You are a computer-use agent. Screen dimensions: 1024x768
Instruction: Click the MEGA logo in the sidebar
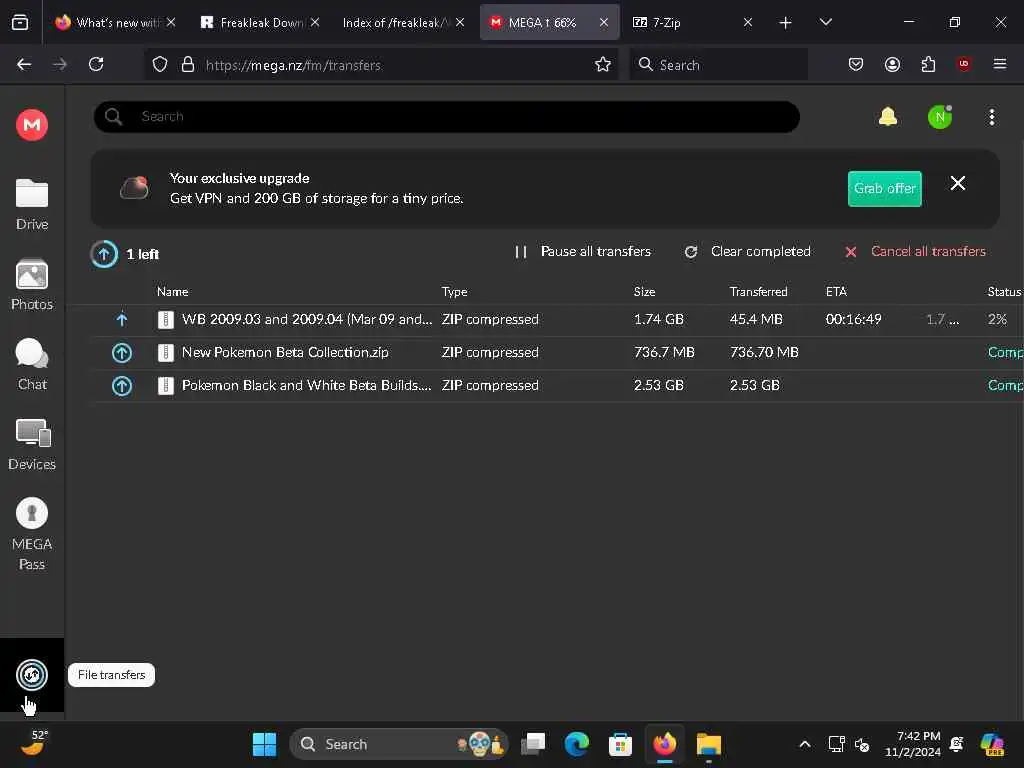point(32,124)
